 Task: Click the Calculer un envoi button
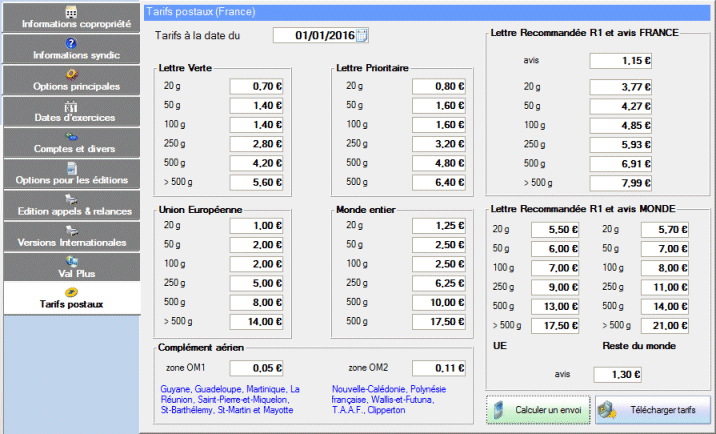tap(537, 409)
